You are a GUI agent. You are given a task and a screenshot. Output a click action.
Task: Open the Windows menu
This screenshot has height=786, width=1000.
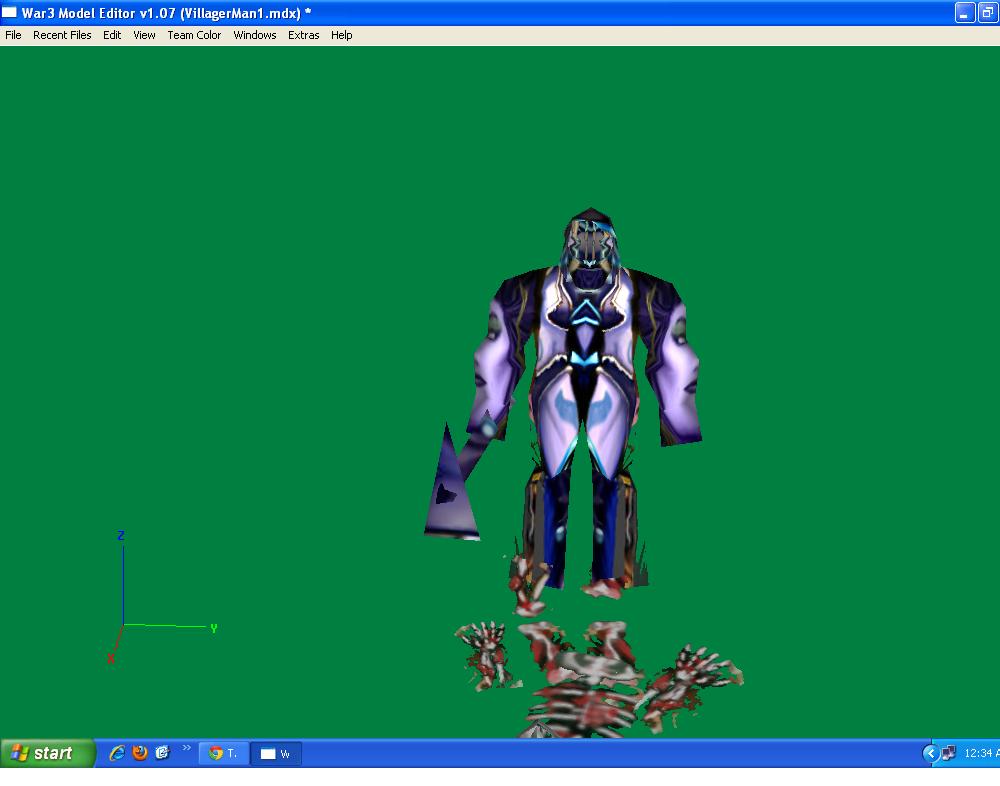254,35
